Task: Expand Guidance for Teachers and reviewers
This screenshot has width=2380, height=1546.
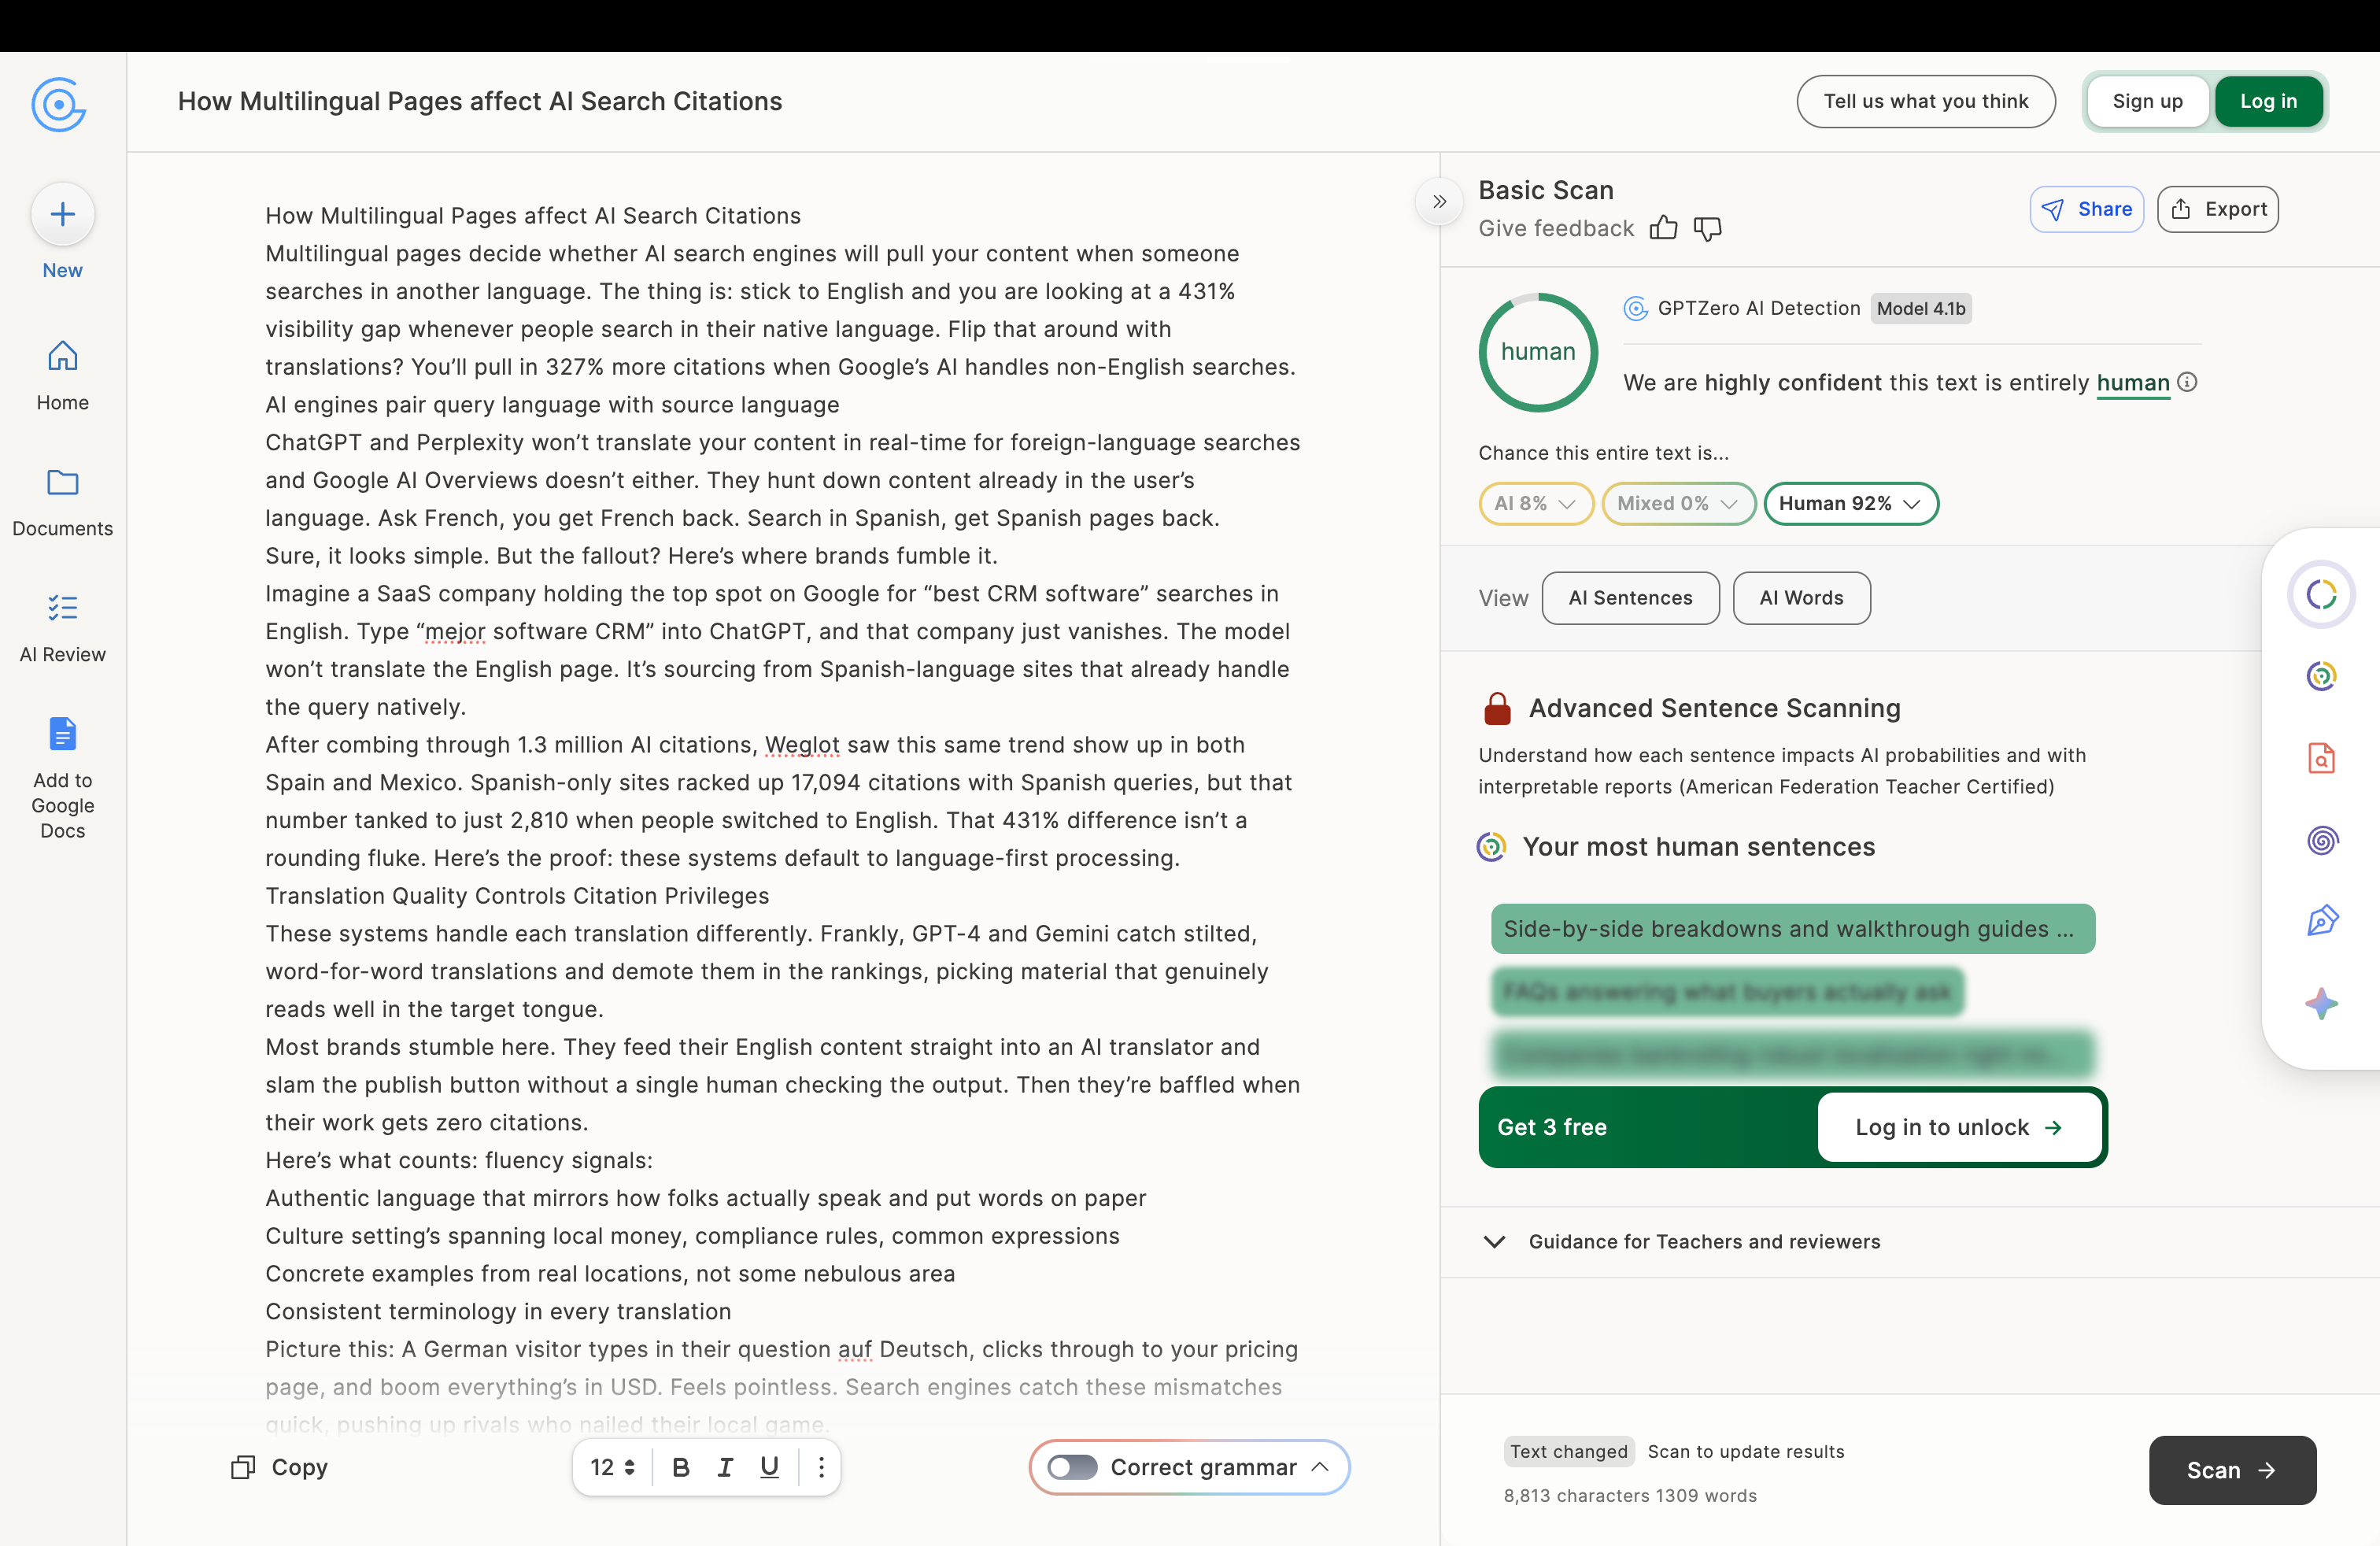Action: click(x=1680, y=1241)
